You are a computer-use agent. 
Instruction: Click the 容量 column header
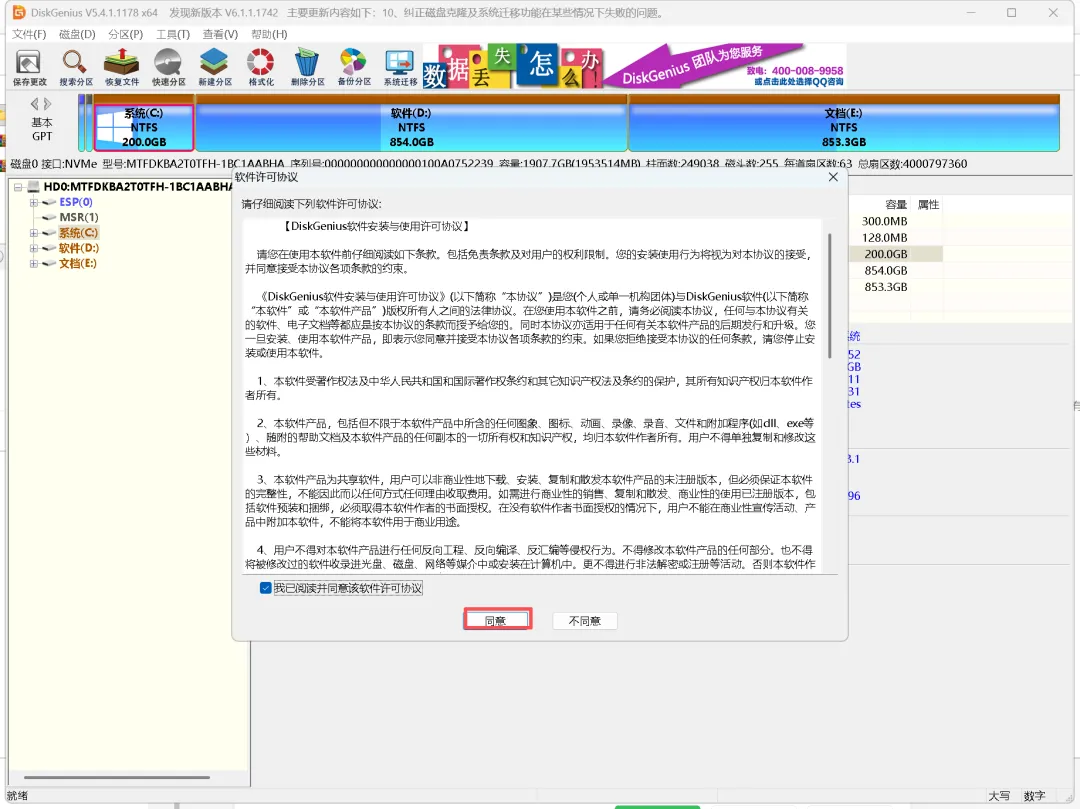pos(895,204)
